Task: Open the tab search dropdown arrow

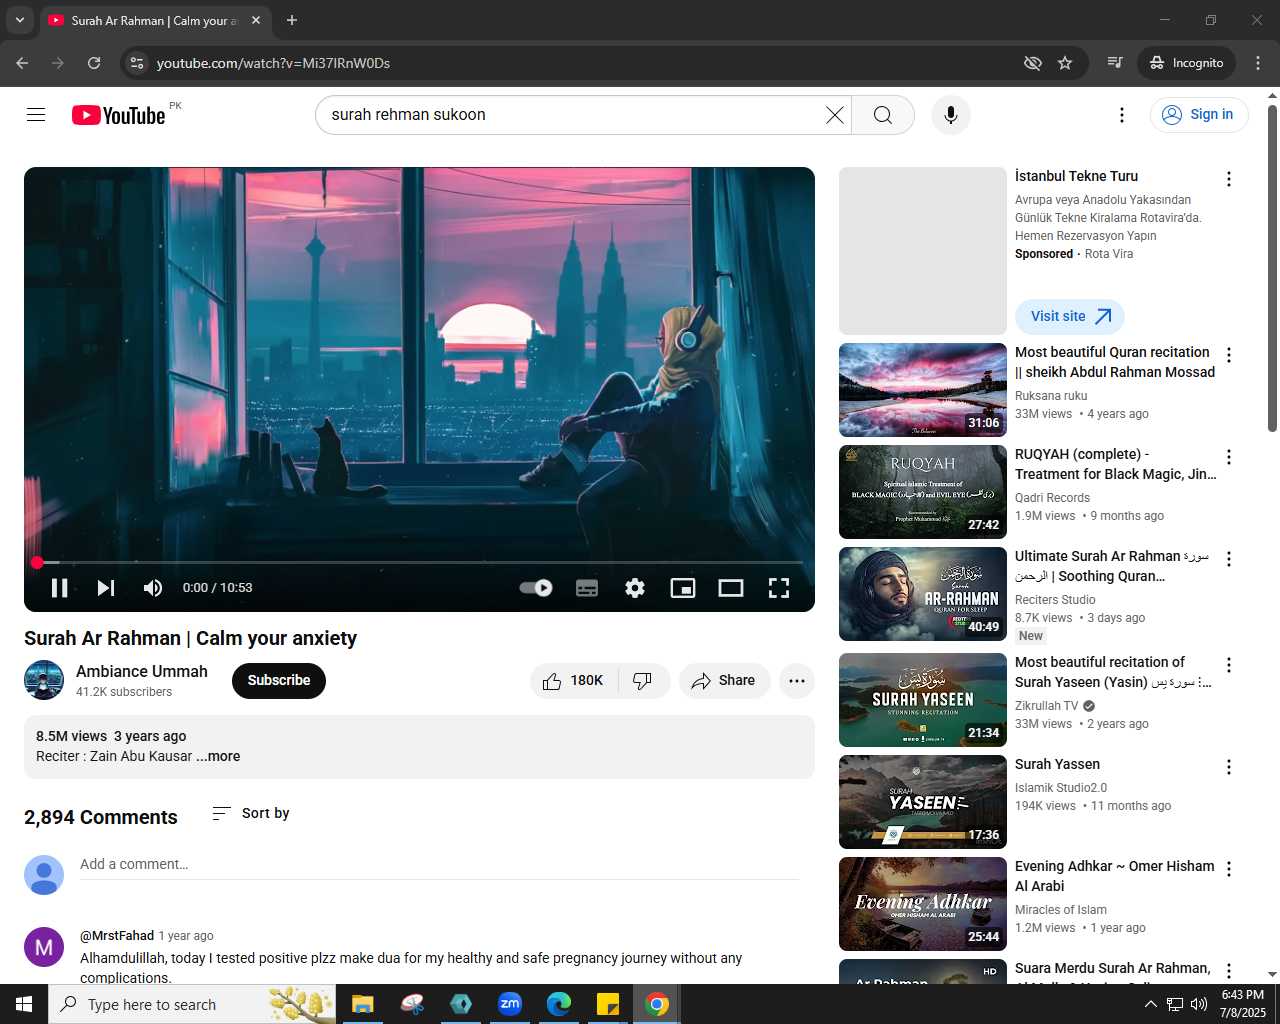Action: coord(19,20)
